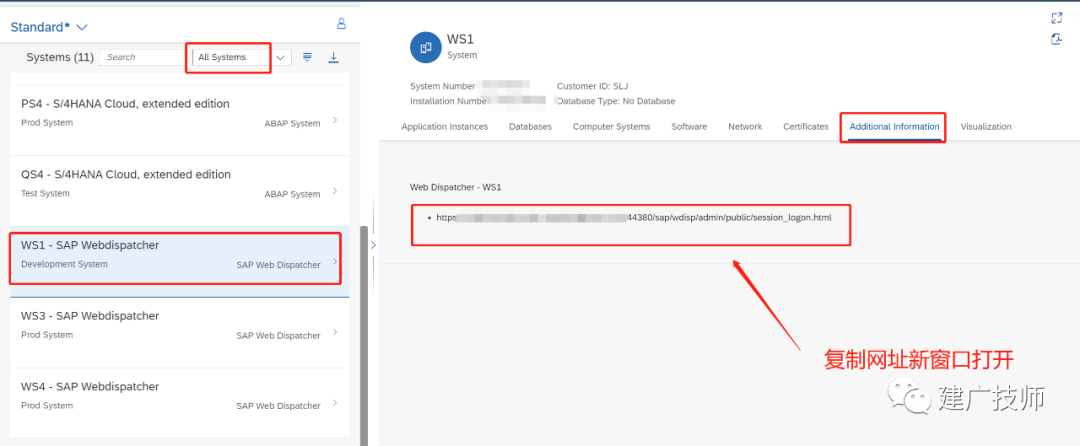This screenshot has height=446, width=1080.
Task: Expand the Standard view variant dropdown
Action: click(83, 28)
